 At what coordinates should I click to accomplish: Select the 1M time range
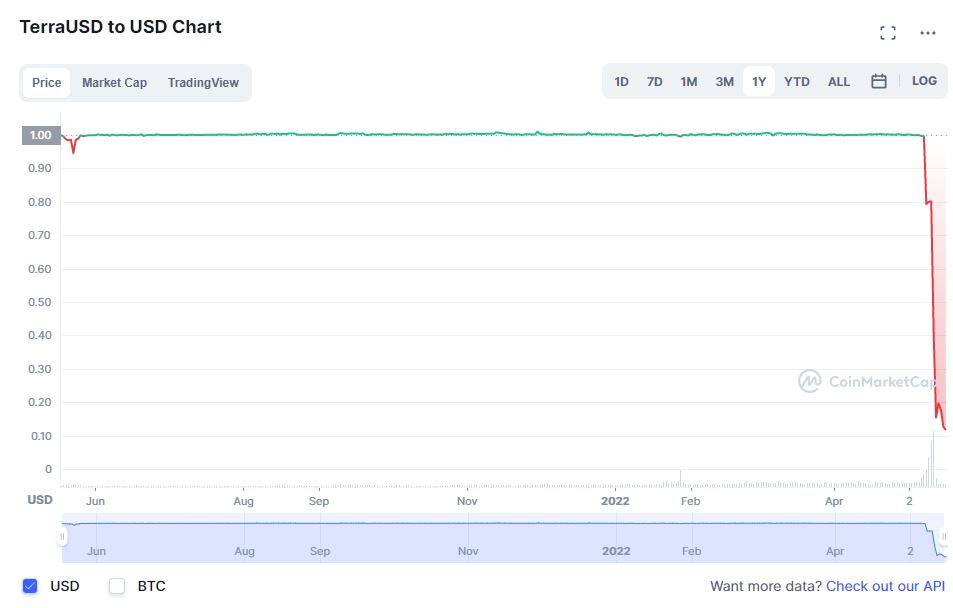[x=689, y=81]
